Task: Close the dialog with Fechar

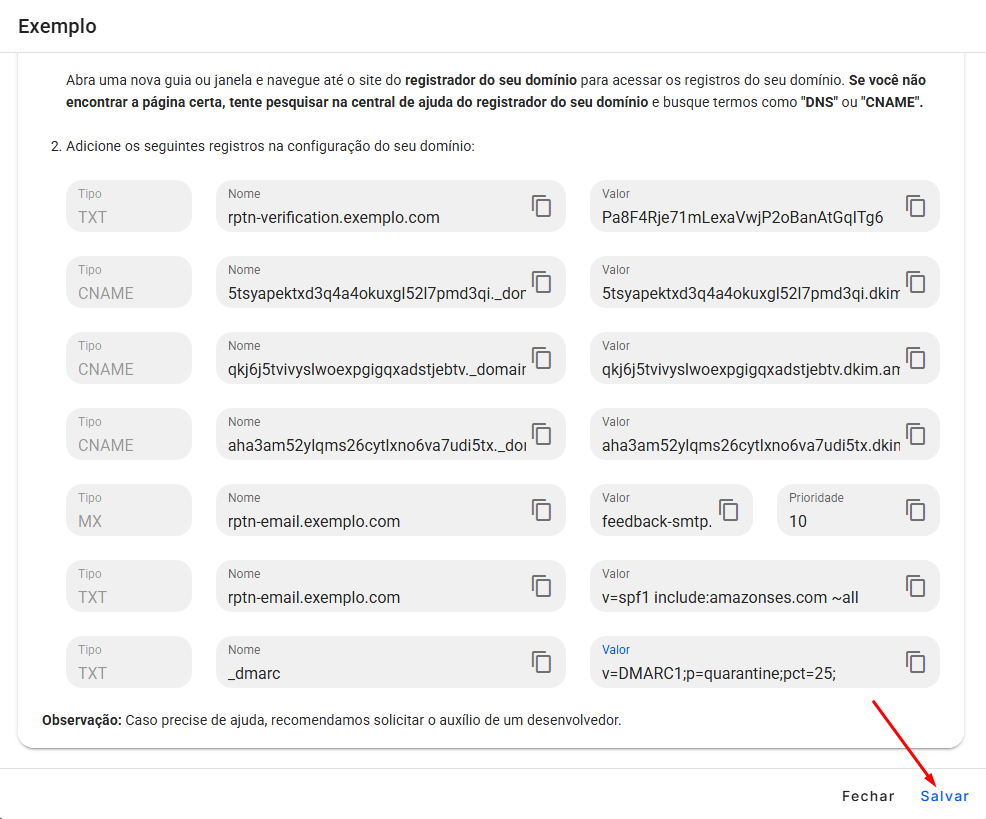Action: coord(868,796)
